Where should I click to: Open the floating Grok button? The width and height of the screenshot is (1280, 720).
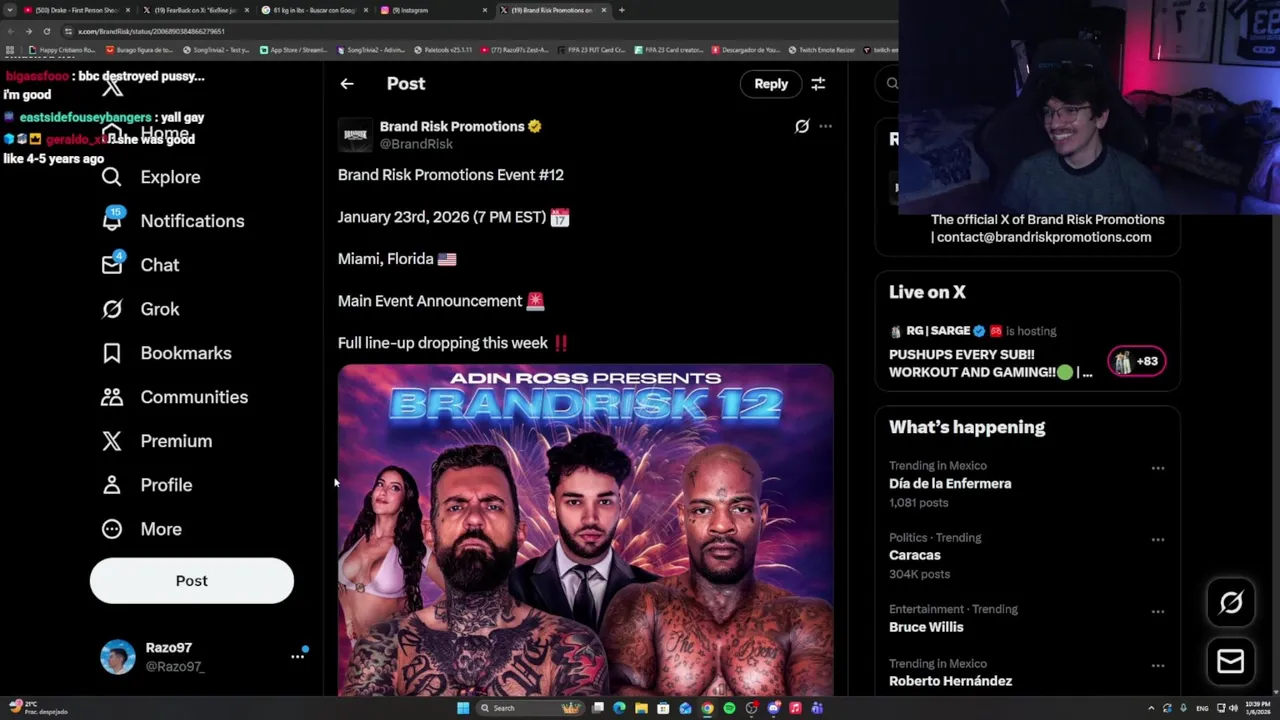(1231, 602)
